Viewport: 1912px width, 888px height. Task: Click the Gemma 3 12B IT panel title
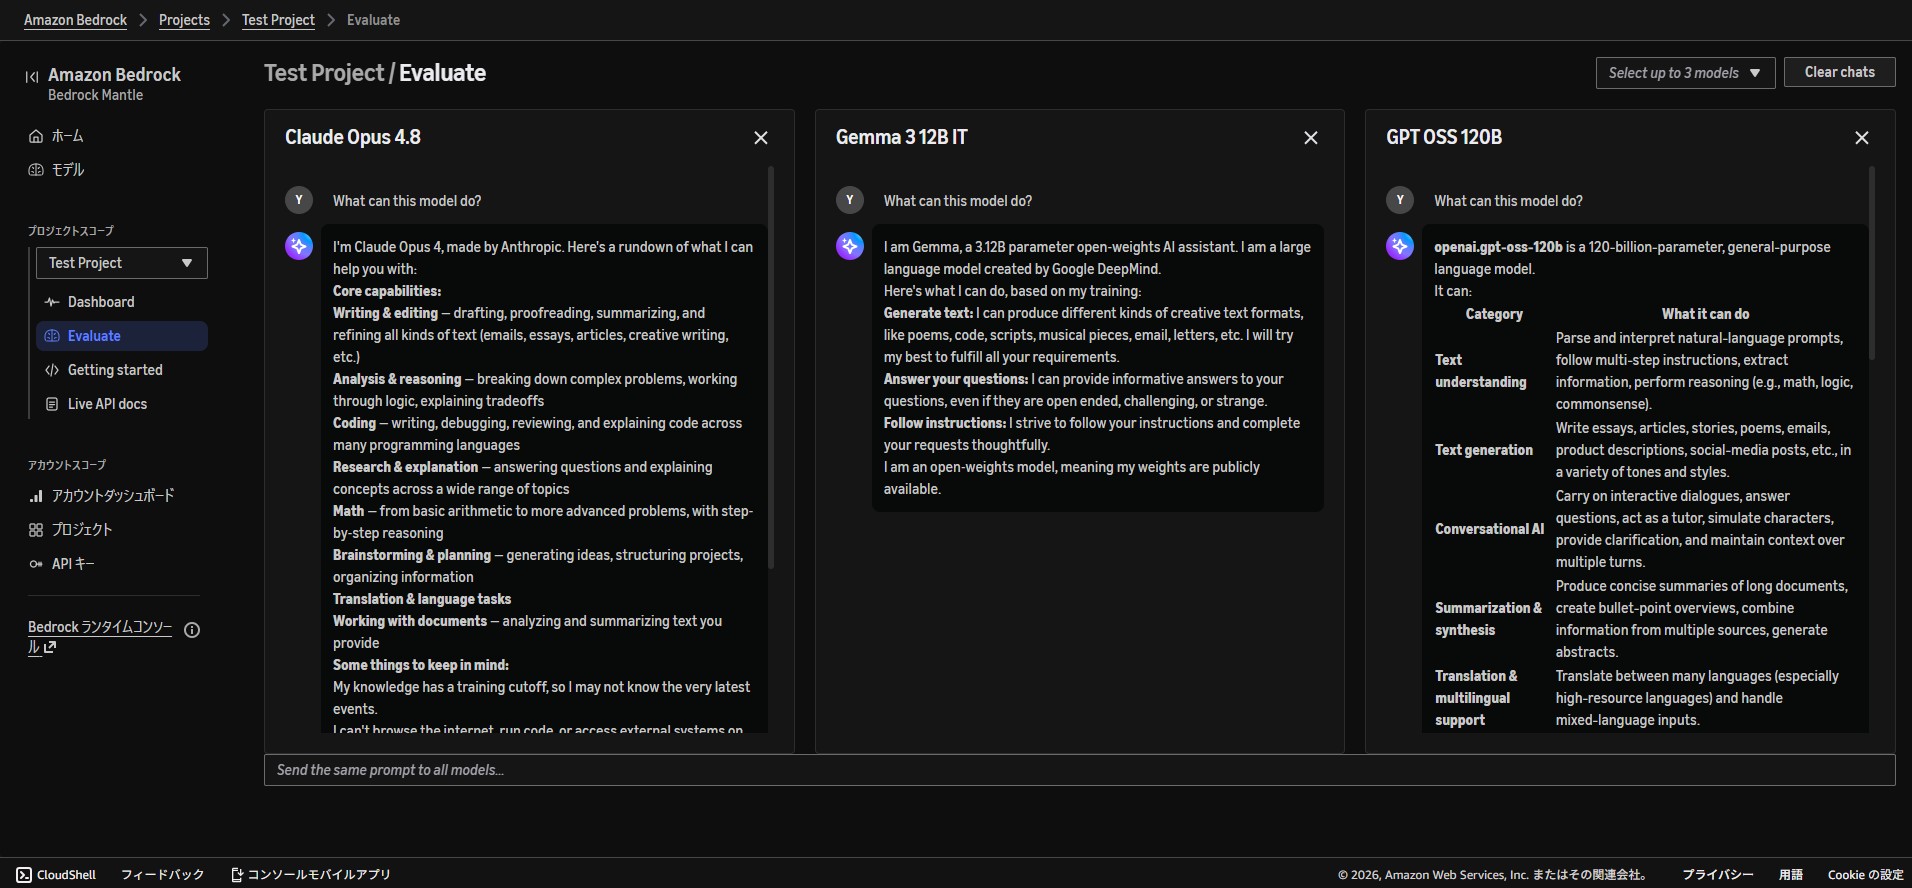(901, 138)
